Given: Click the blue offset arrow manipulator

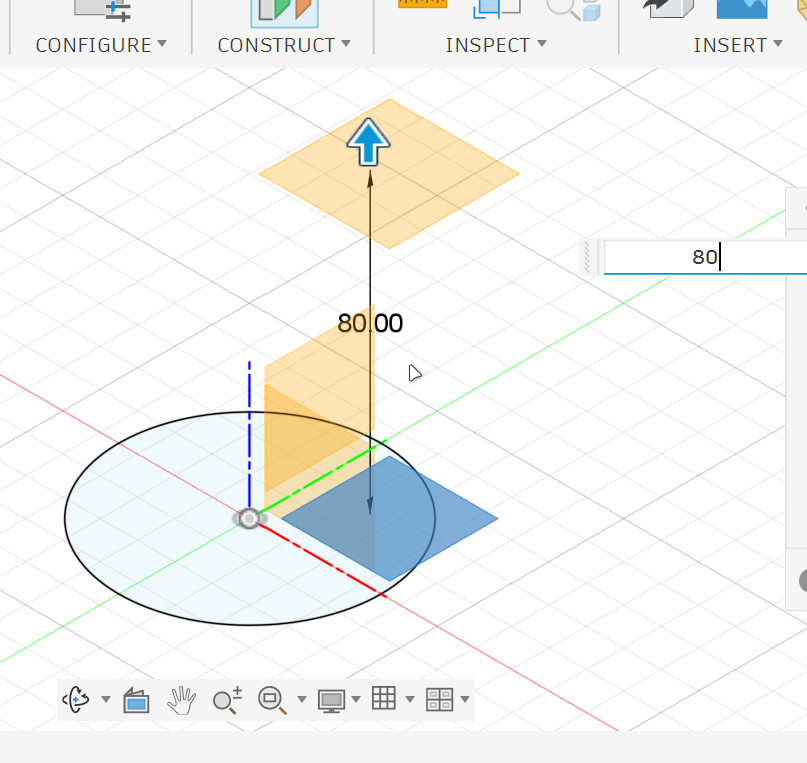Looking at the screenshot, I should (x=369, y=142).
